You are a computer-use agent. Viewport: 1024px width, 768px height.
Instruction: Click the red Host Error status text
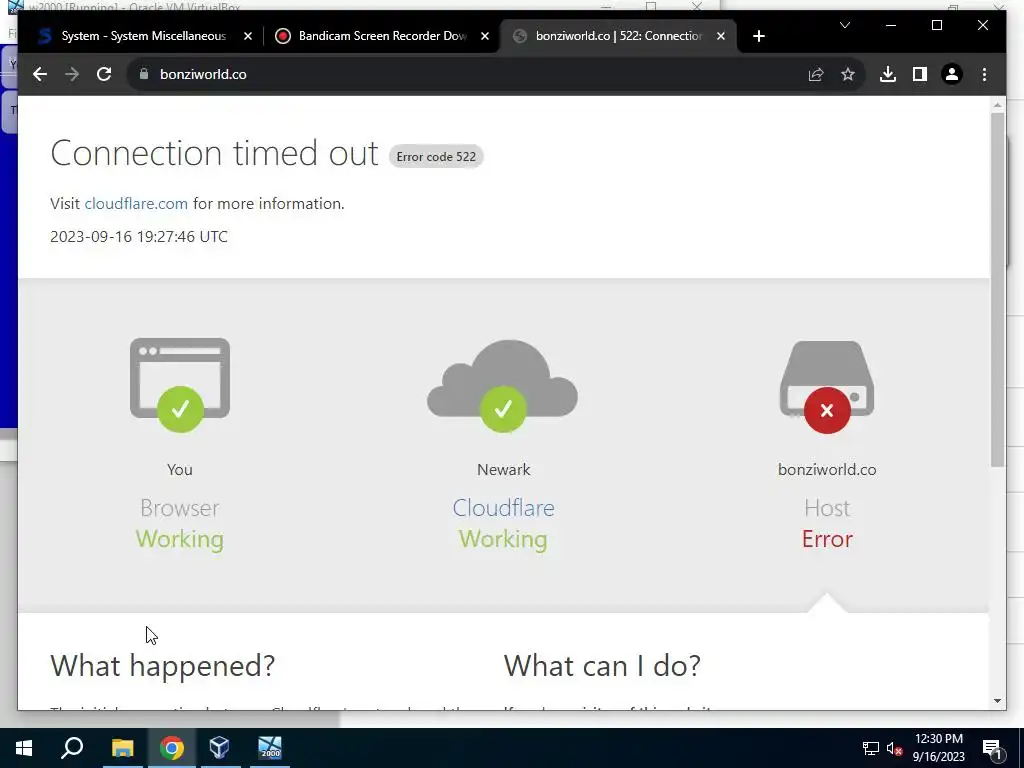point(827,539)
